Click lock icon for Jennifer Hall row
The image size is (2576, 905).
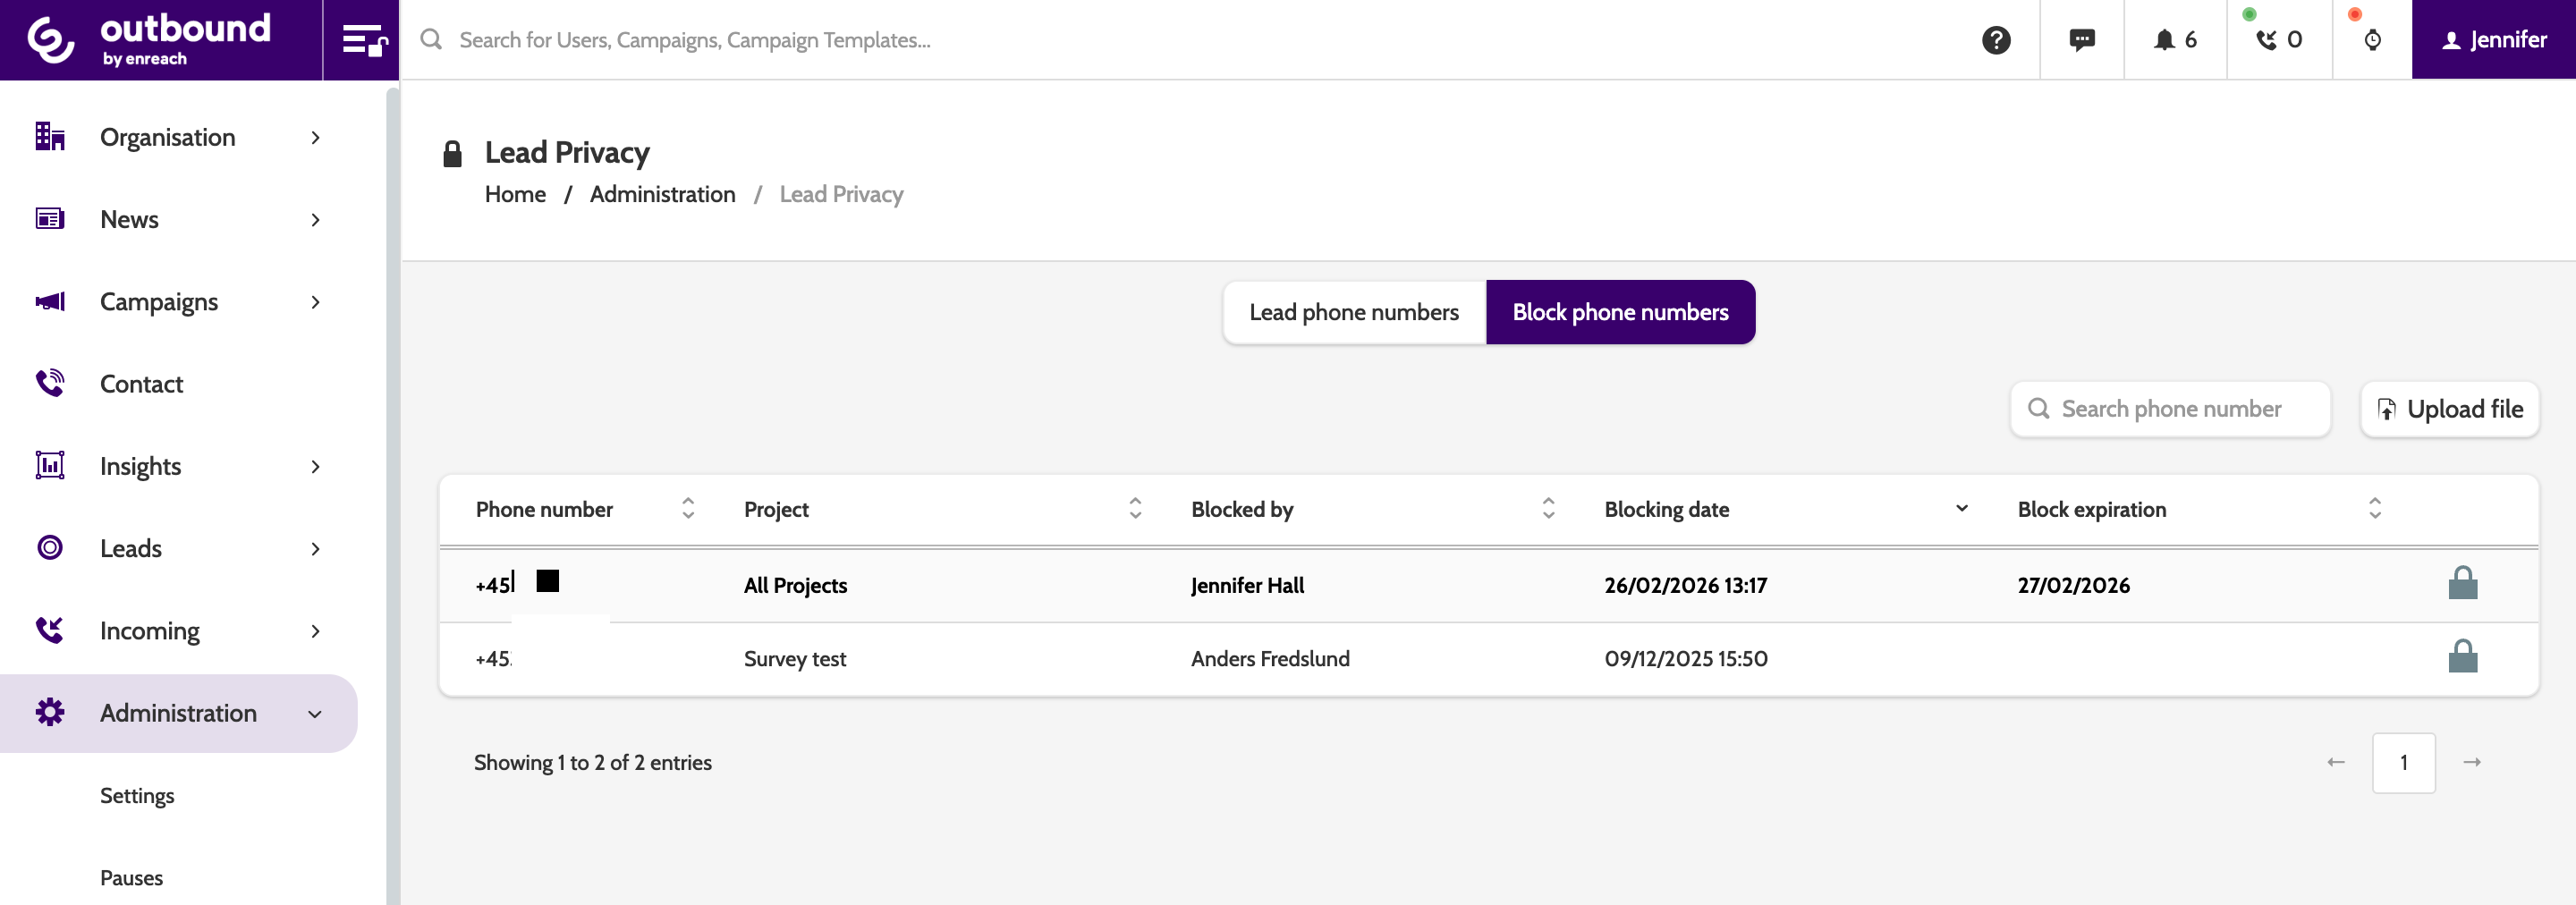click(2462, 584)
